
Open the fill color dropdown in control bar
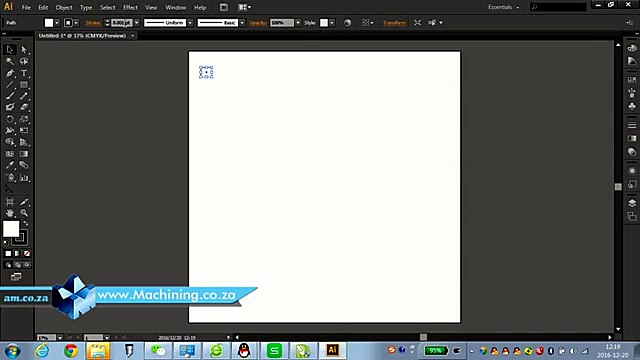(x=57, y=23)
